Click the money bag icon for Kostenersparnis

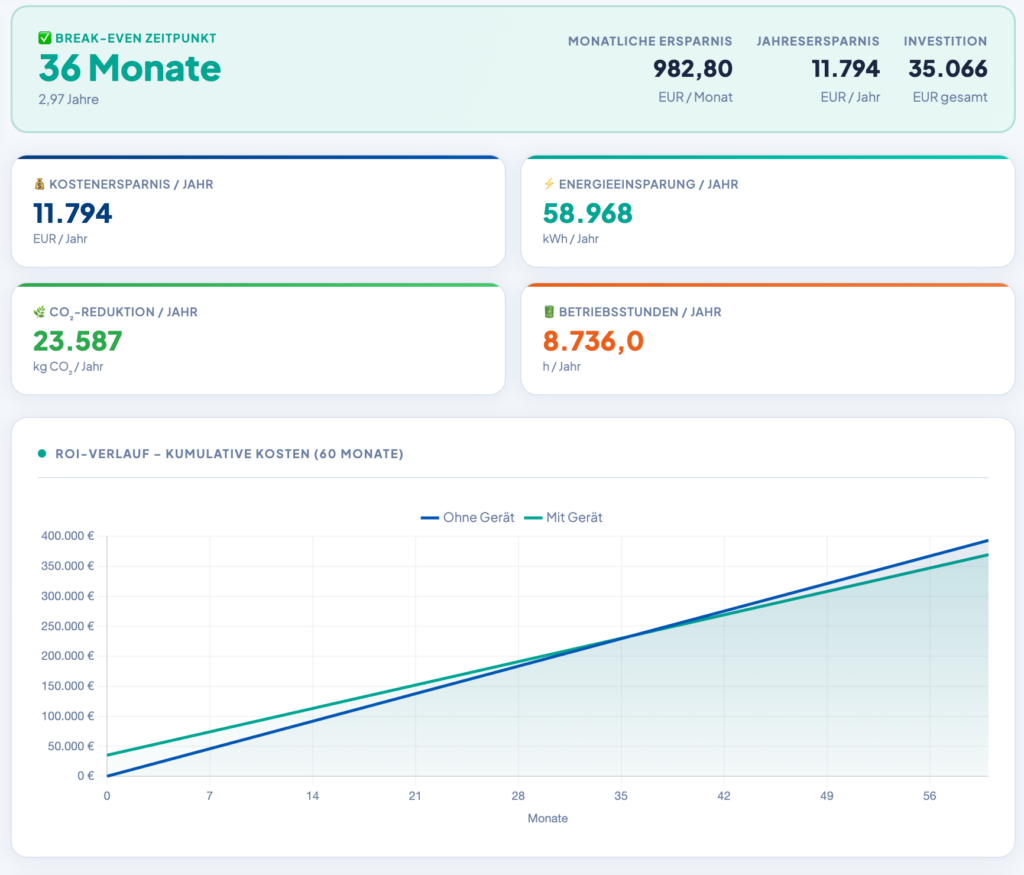tap(39, 185)
